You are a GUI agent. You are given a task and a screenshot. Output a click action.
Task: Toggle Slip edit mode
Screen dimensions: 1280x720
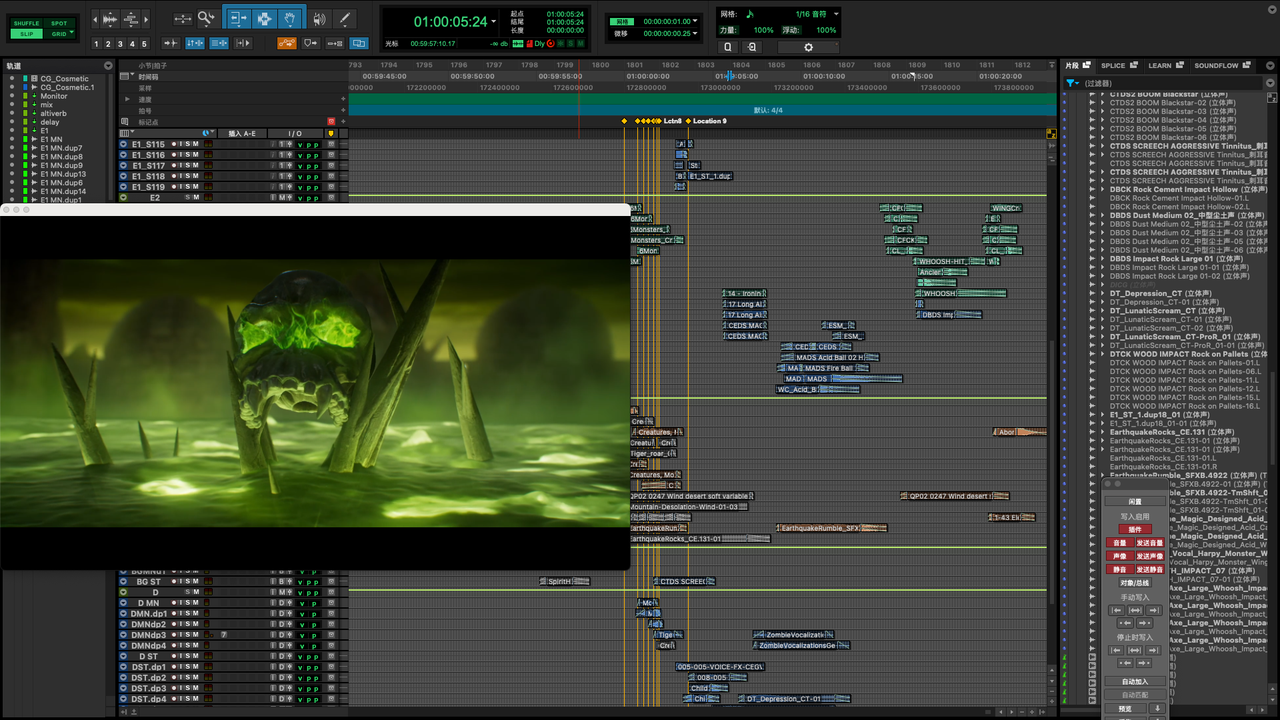coord(26,33)
